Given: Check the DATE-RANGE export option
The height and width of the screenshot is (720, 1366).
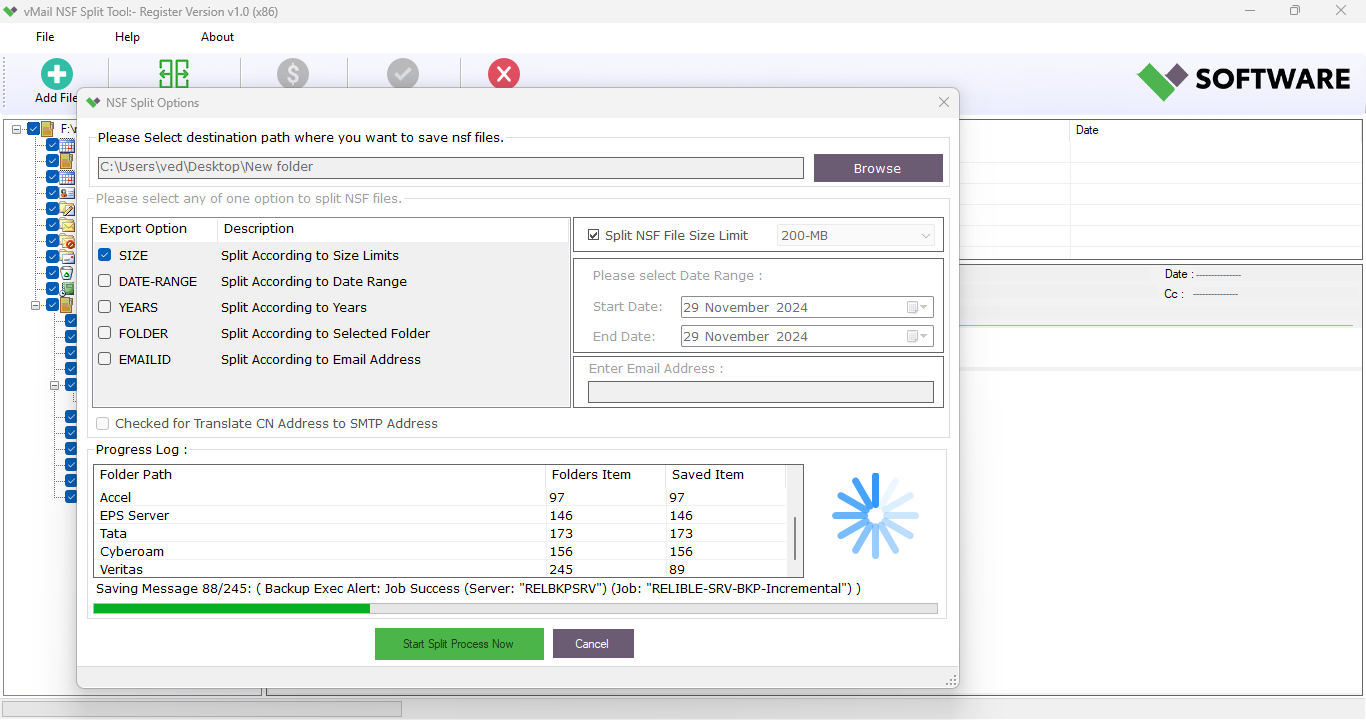Looking at the screenshot, I should point(105,281).
